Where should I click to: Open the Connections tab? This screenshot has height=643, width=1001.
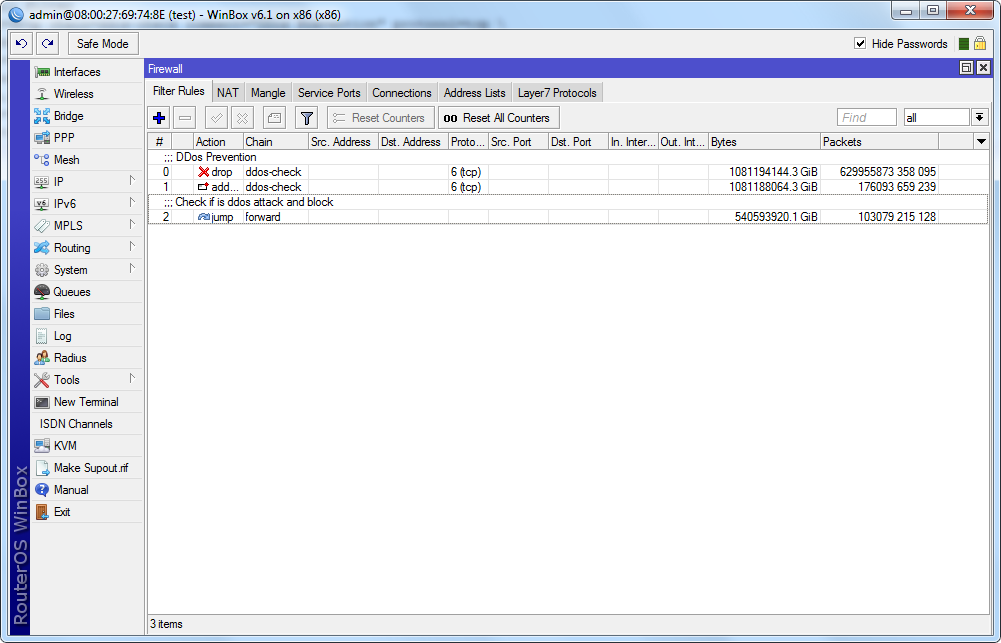(x=402, y=93)
